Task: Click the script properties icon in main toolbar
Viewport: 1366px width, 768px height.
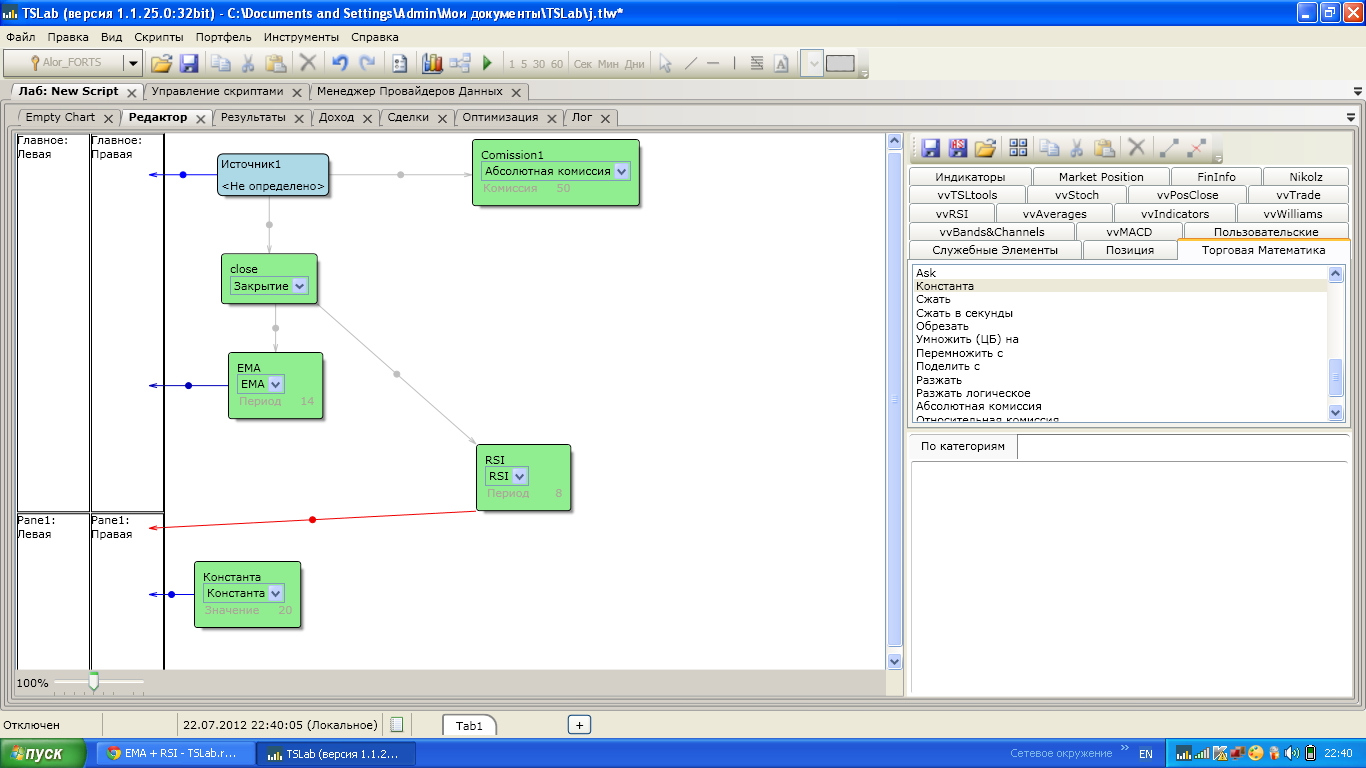Action: 400,63
